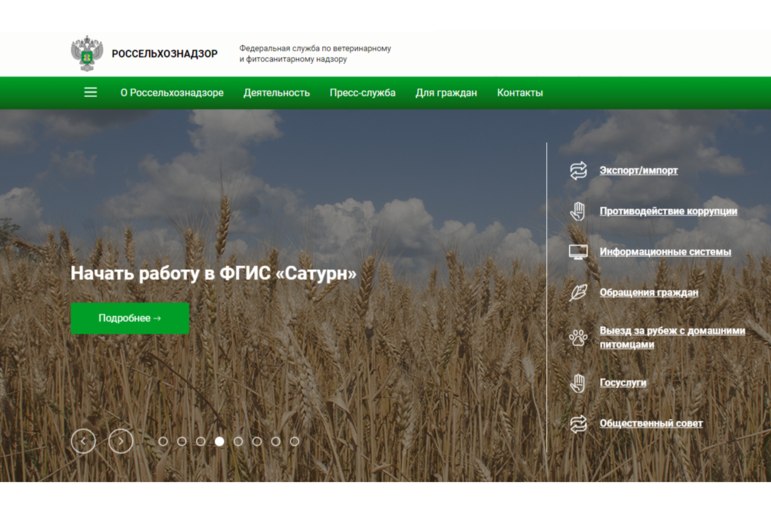
Task: Click the Rosselkhoznadzor coat of arms logo
Action: 86,53
